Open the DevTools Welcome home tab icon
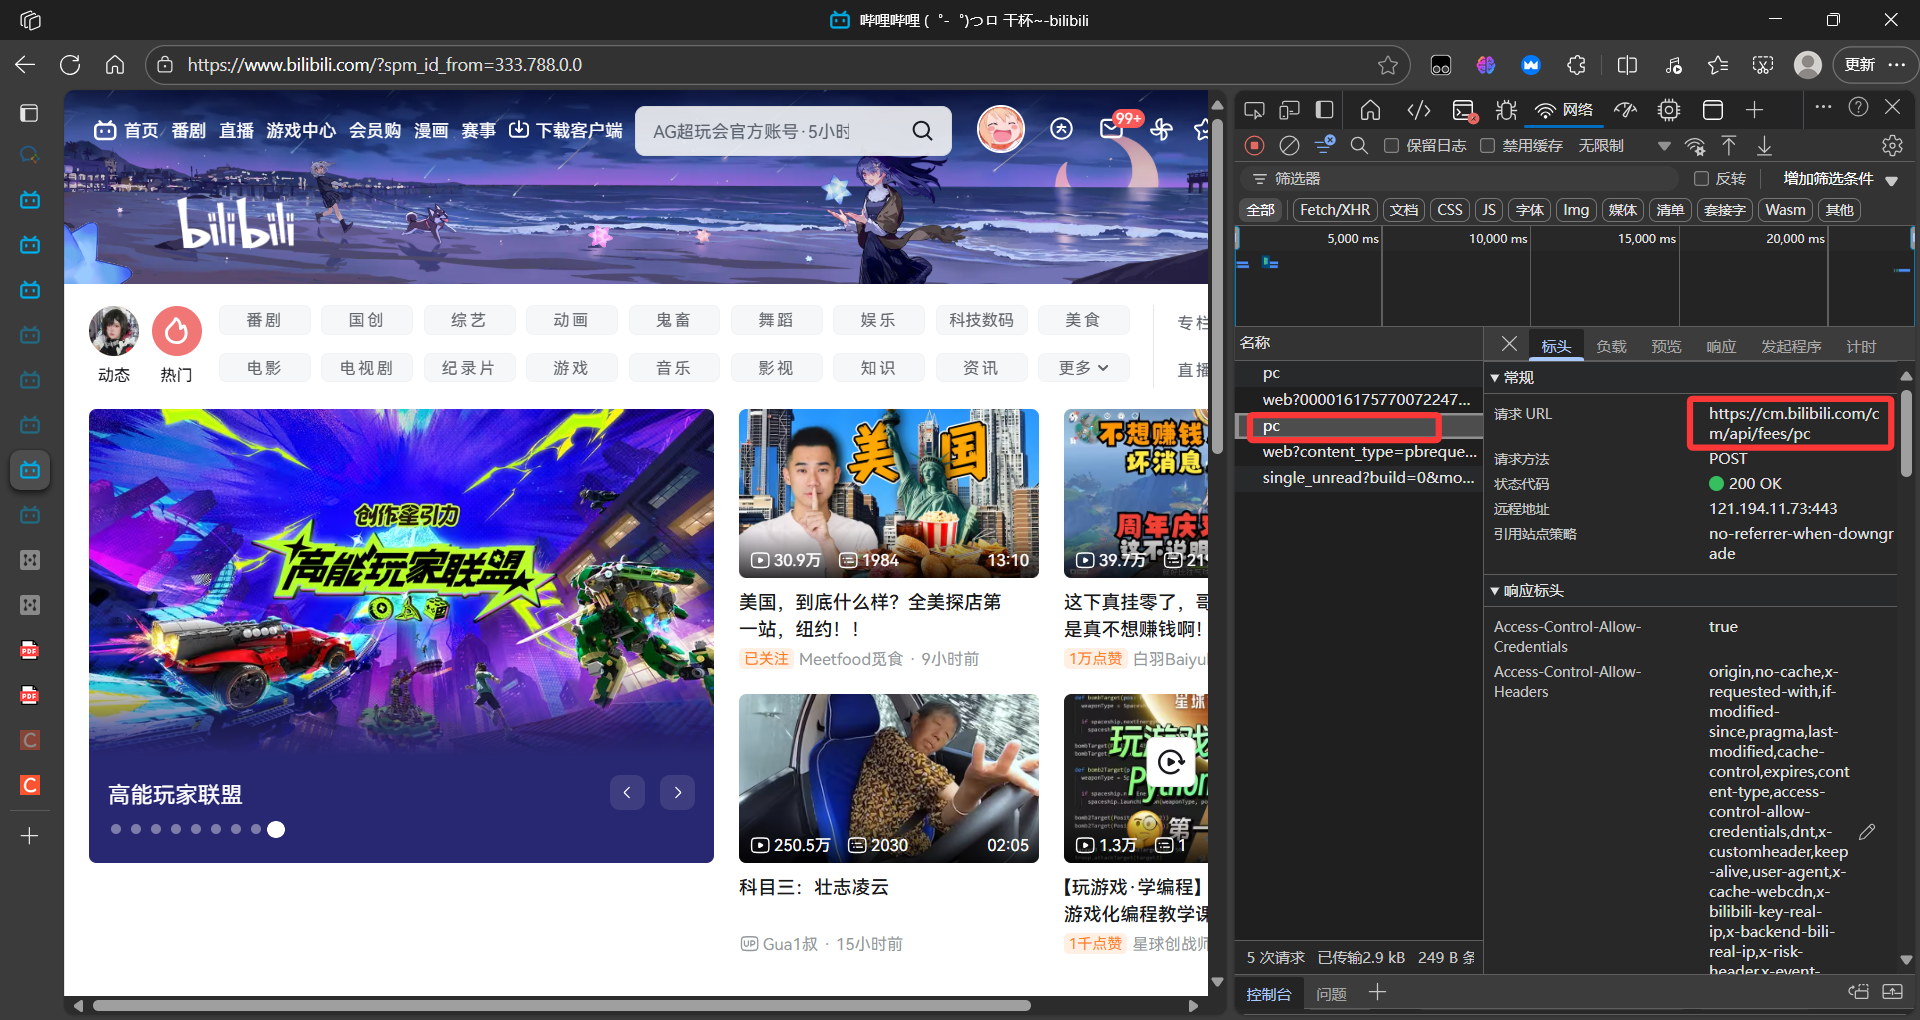This screenshot has height=1020, width=1920. point(1370,110)
